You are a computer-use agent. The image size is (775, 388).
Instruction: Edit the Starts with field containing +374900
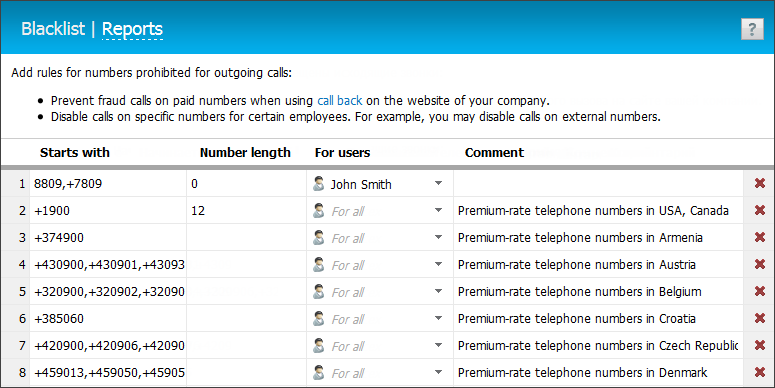tap(108, 237)
